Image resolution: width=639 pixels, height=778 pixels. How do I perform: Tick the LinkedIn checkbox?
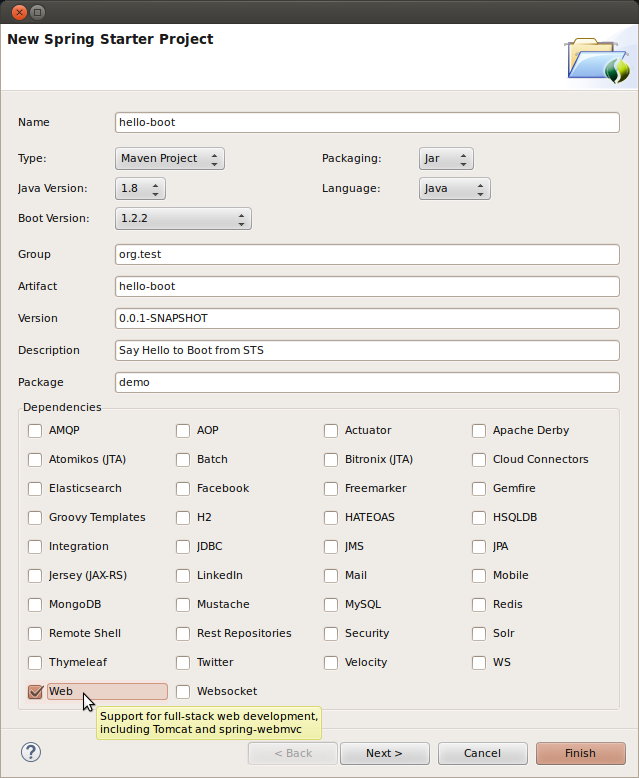183,576
